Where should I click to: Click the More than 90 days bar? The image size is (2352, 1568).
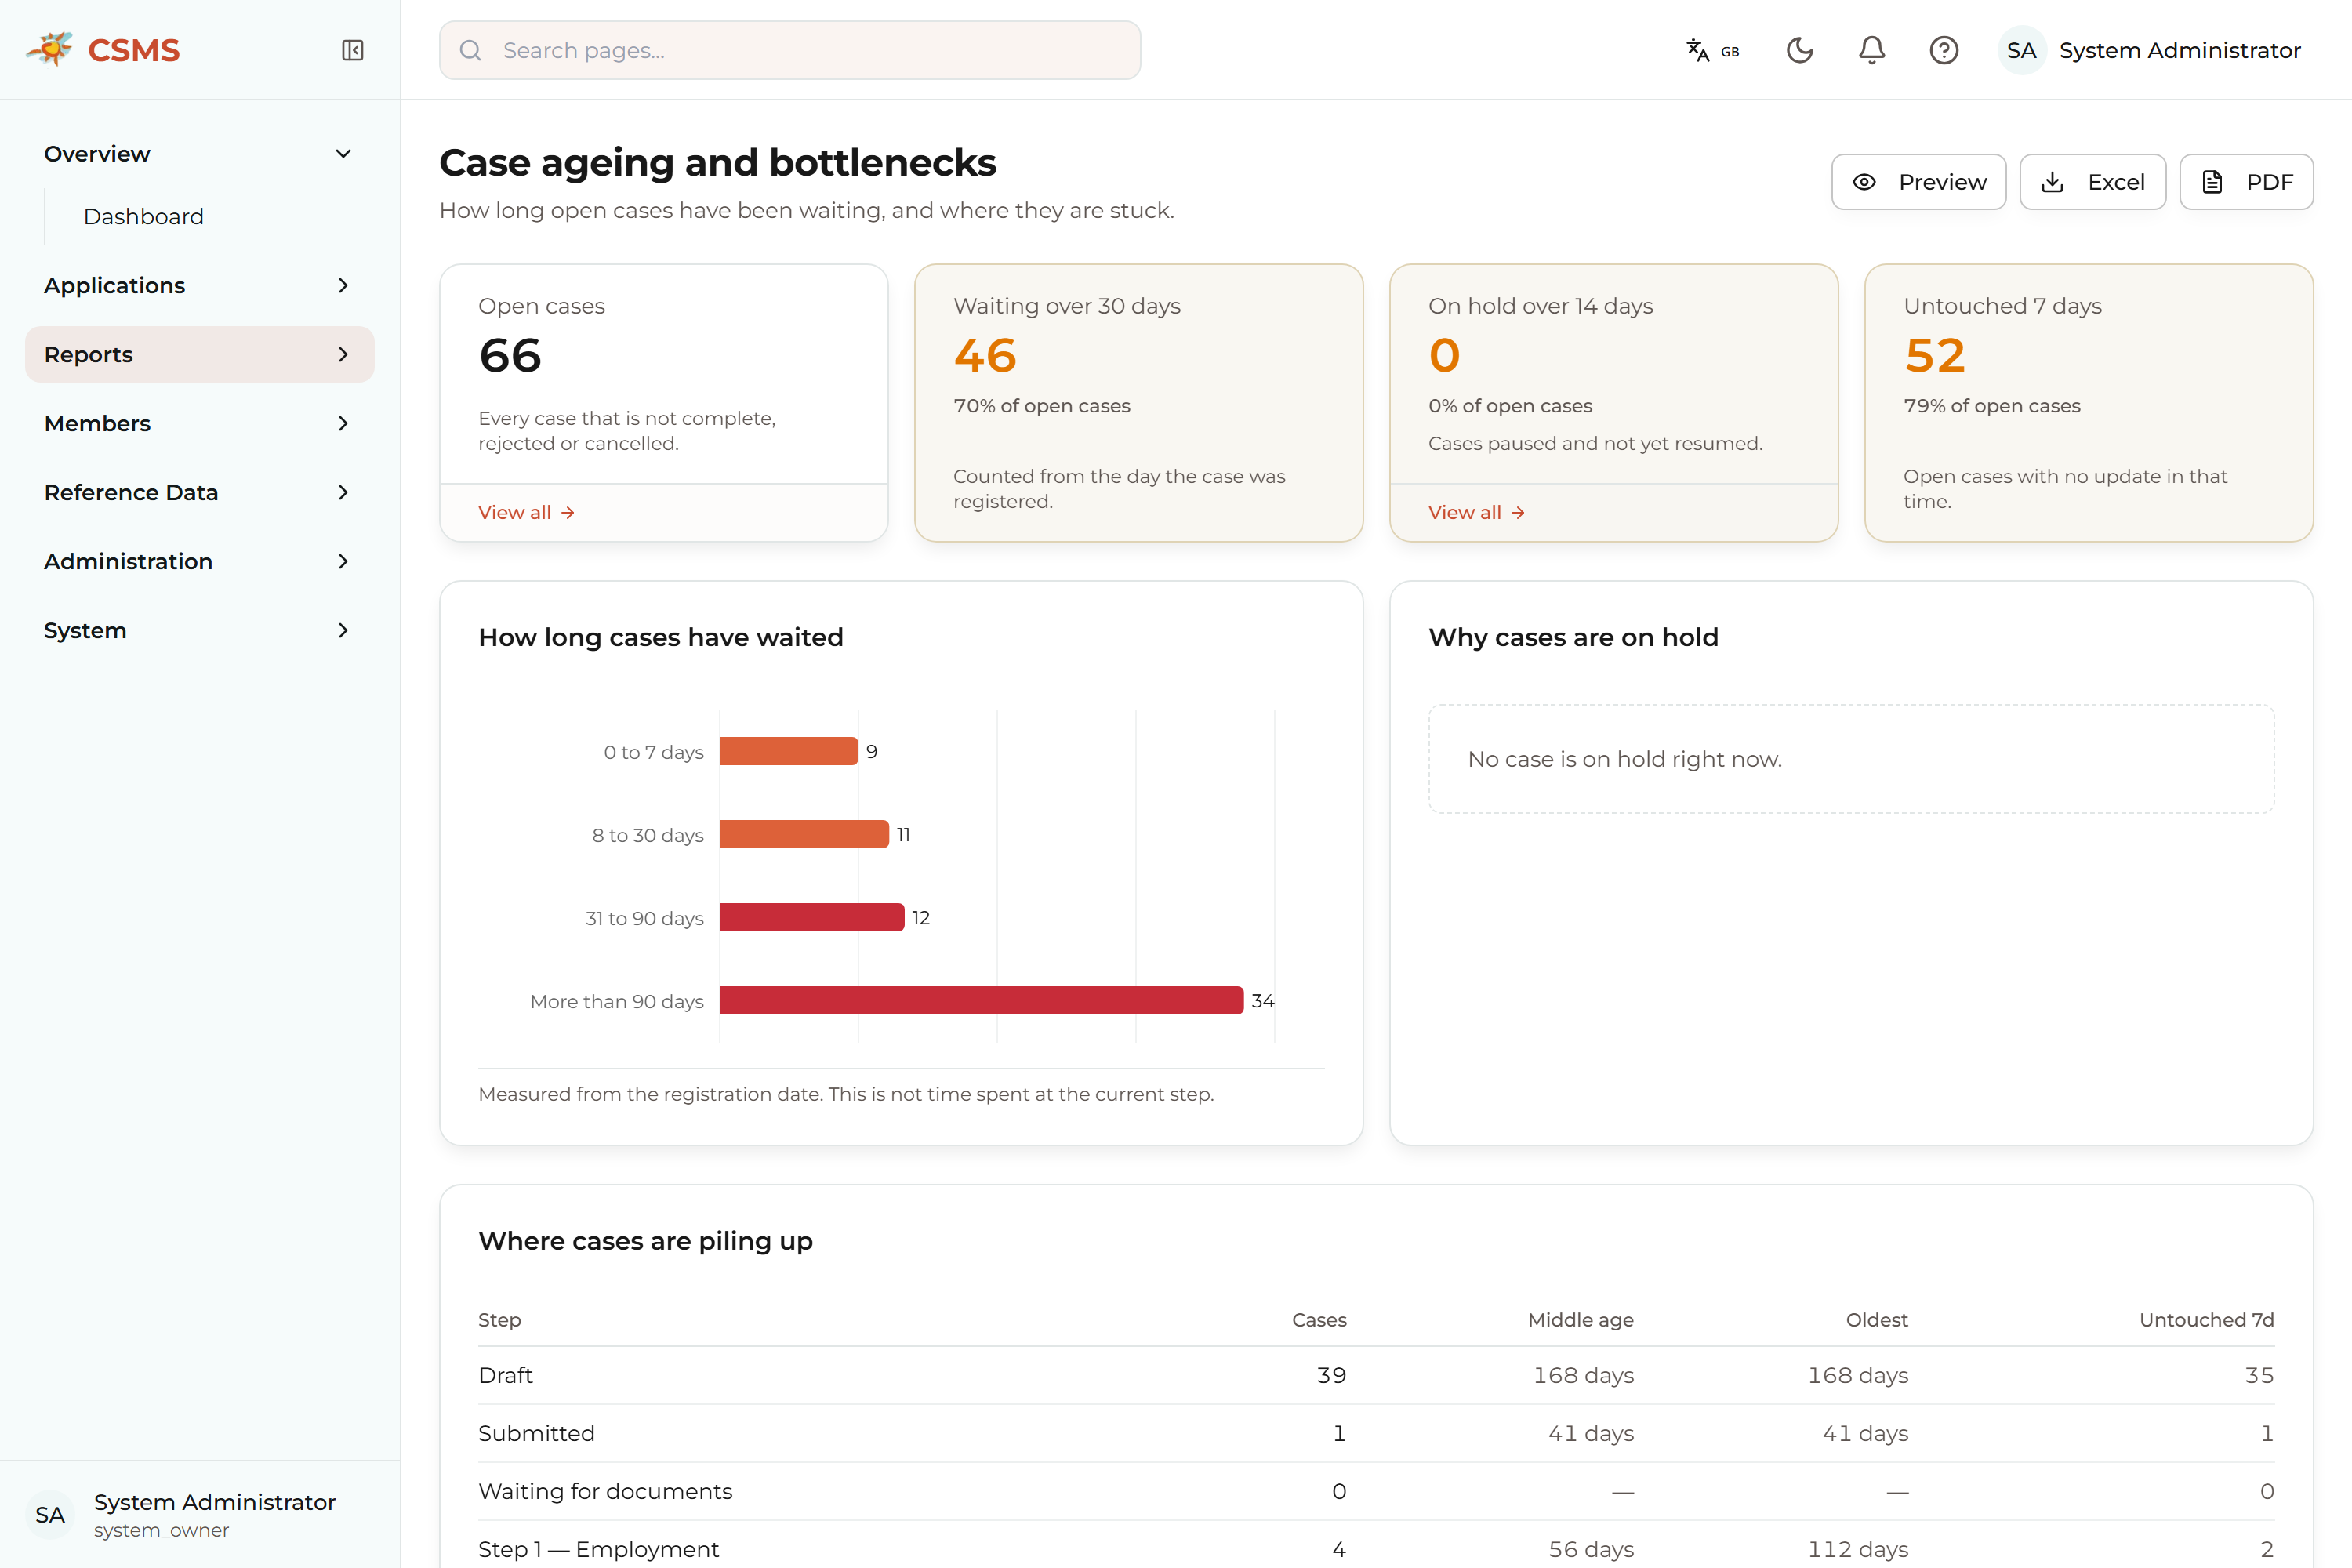point(981,1000)
